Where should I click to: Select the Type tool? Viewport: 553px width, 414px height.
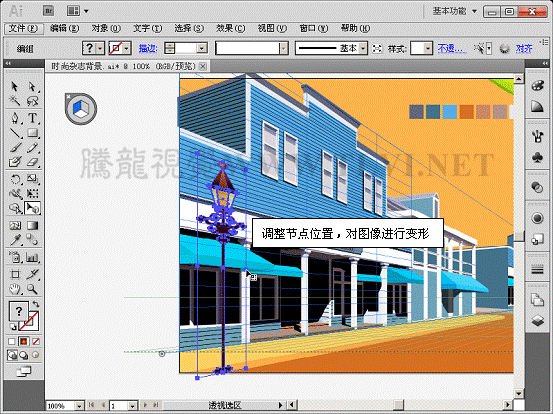pos(32,118)
